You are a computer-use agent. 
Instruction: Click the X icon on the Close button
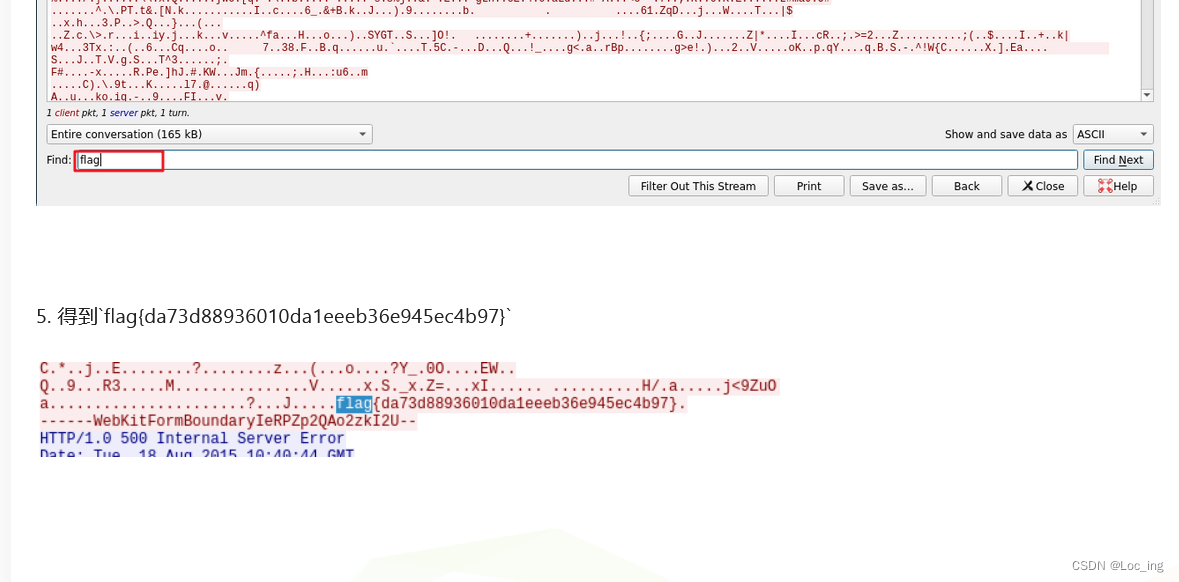point(1027,185)
